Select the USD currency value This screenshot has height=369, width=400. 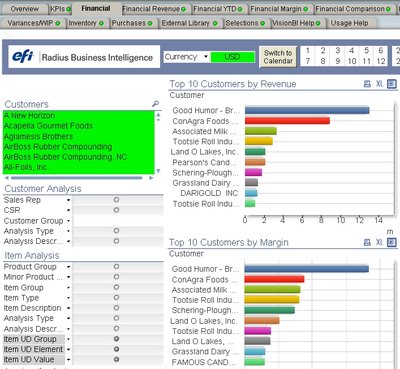click(x=233, y=57)
